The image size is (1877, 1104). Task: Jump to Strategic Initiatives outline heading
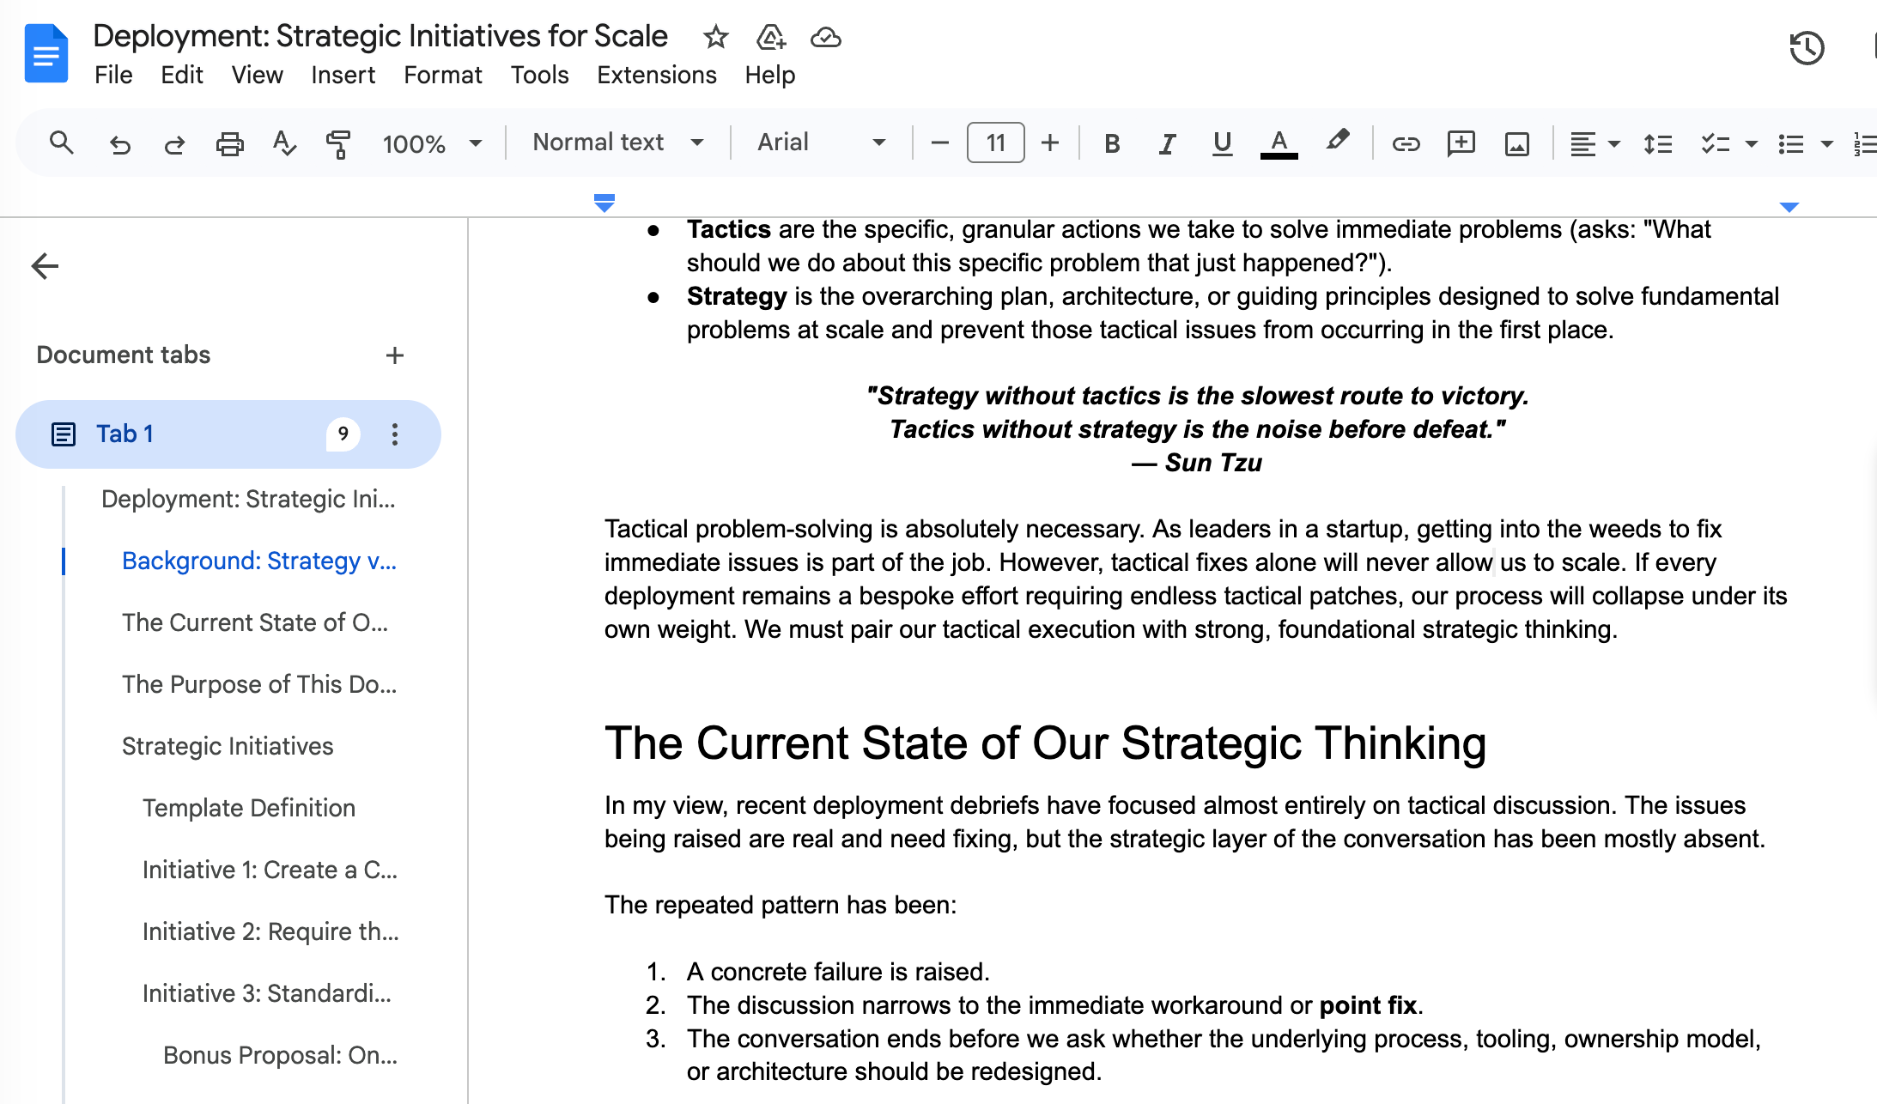227,746
